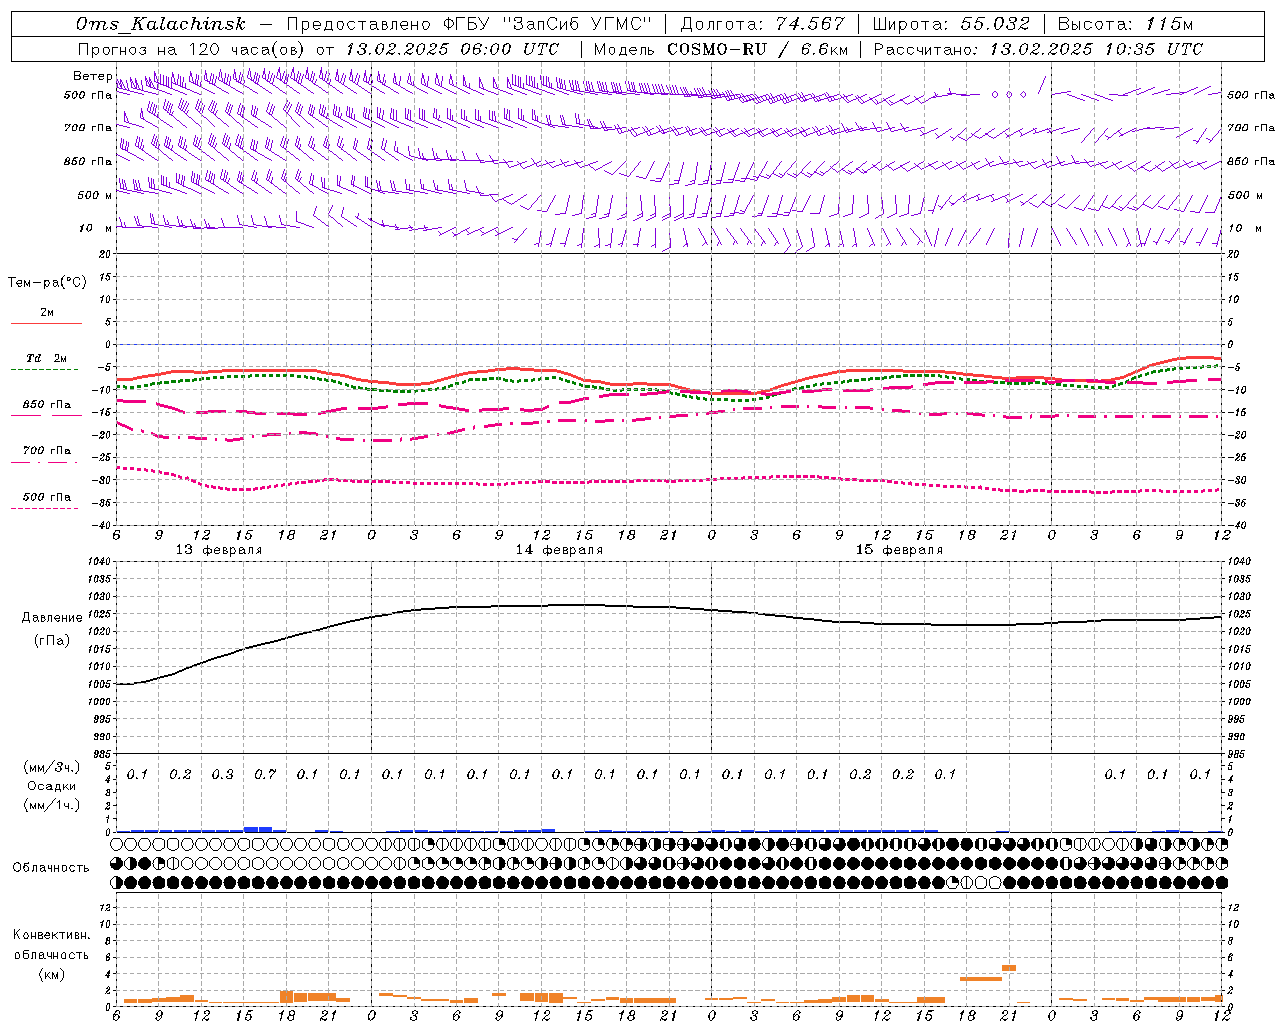Click the date label 14 февраля
Screen dimensions: 1280x1024
(x=559, y=550)
